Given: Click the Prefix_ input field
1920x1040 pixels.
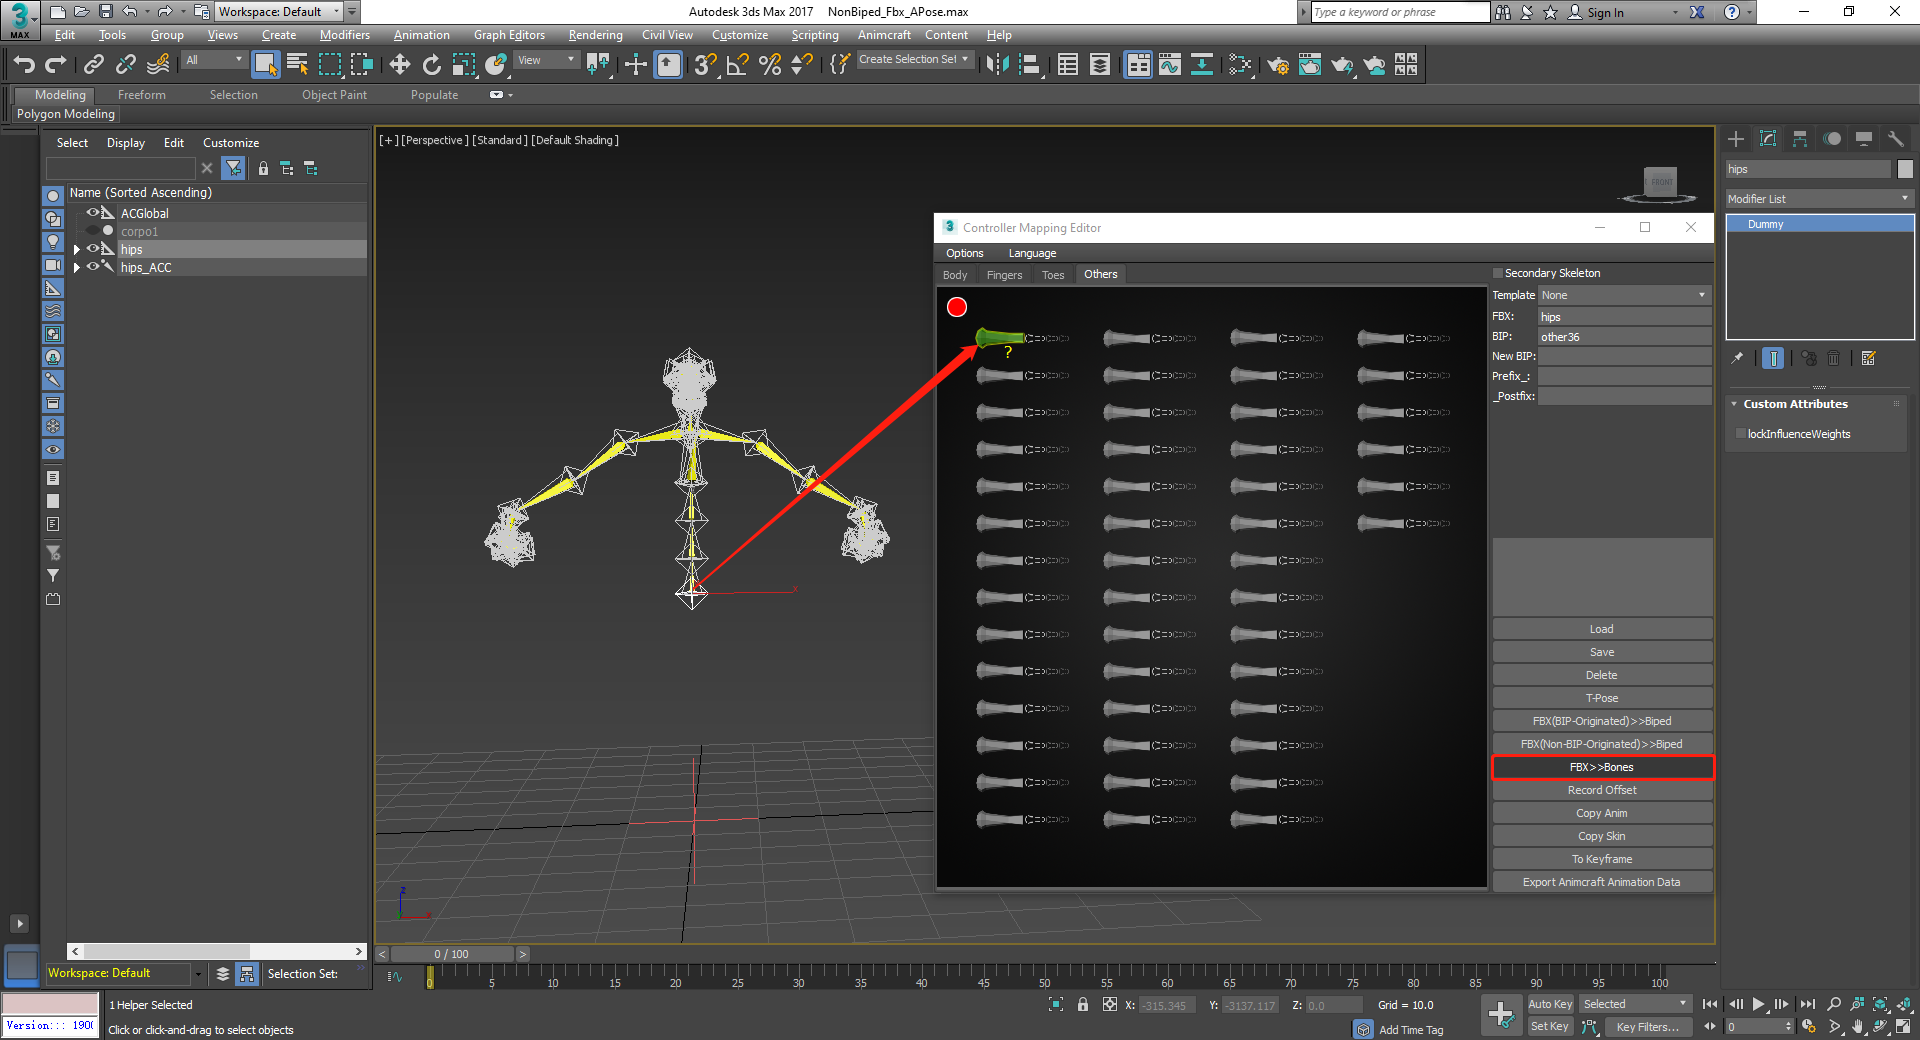Looking at the screenshot, I should 1624,376.
